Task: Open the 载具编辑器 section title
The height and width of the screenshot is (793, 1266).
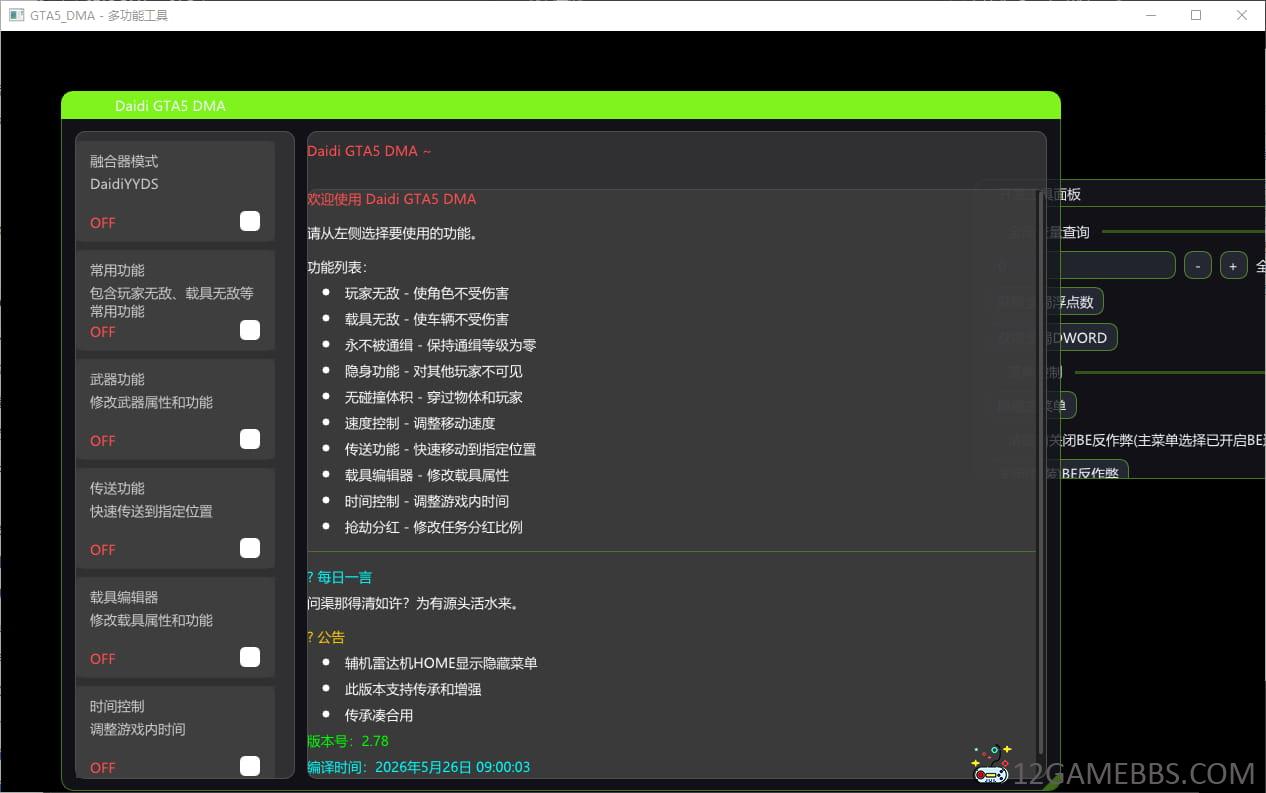Action: coord(124,597)
